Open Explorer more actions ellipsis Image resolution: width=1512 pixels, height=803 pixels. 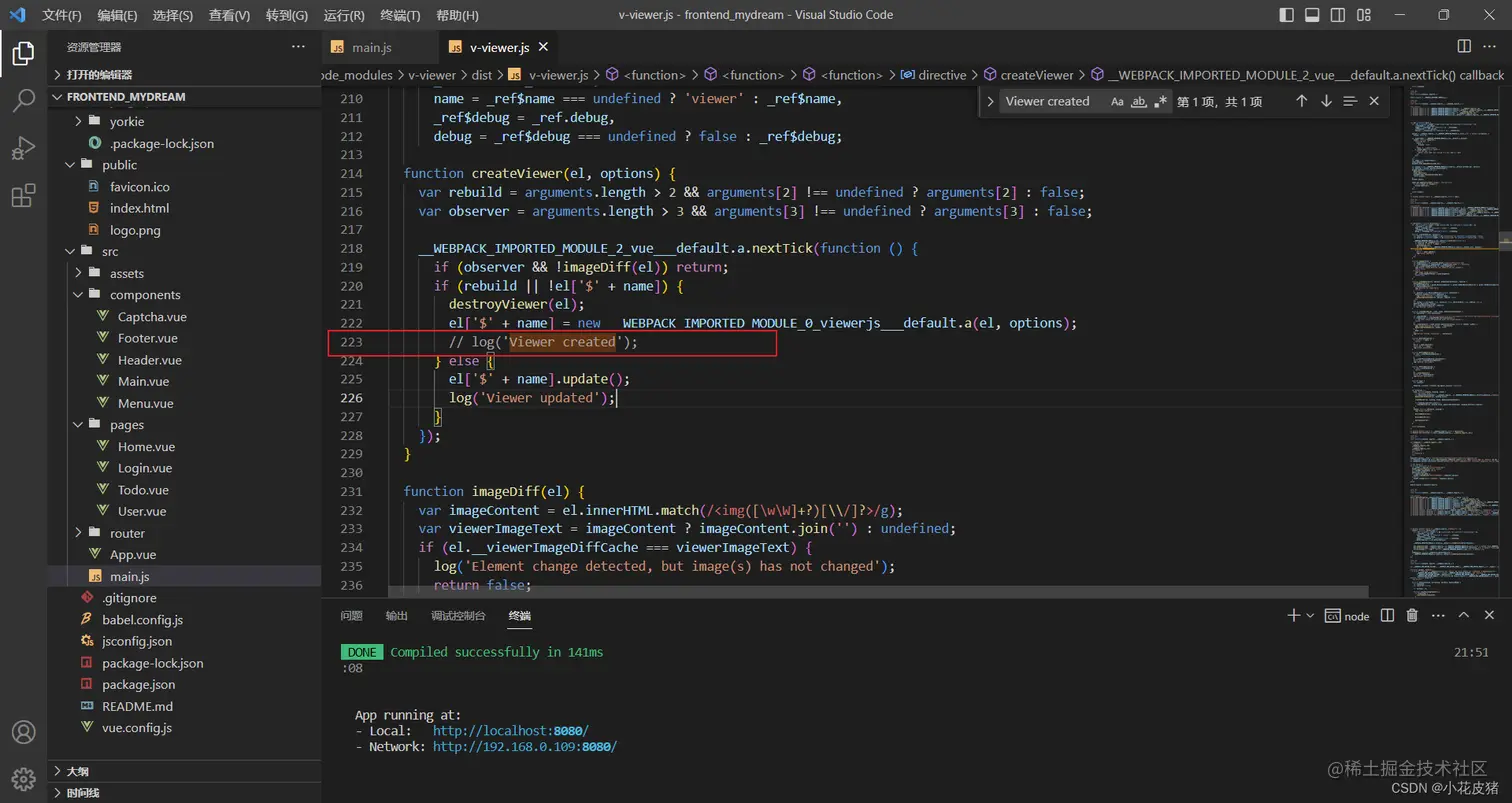click(298, 47)
